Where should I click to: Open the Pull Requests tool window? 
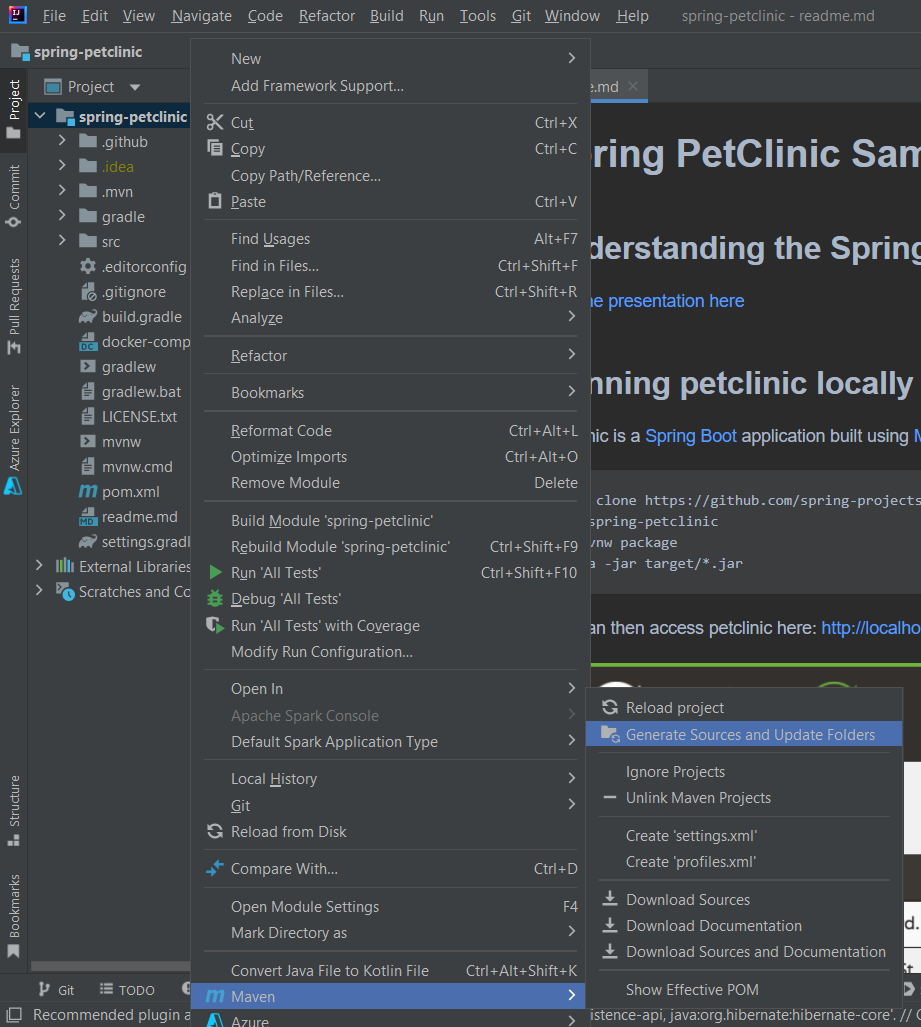pos(14,307)
